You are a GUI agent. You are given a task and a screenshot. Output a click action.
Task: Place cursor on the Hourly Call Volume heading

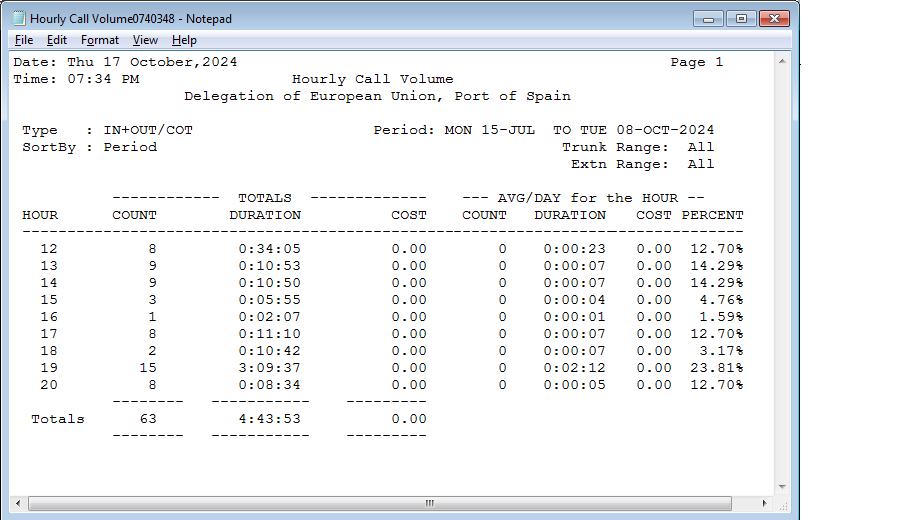(x=372, y=79)
